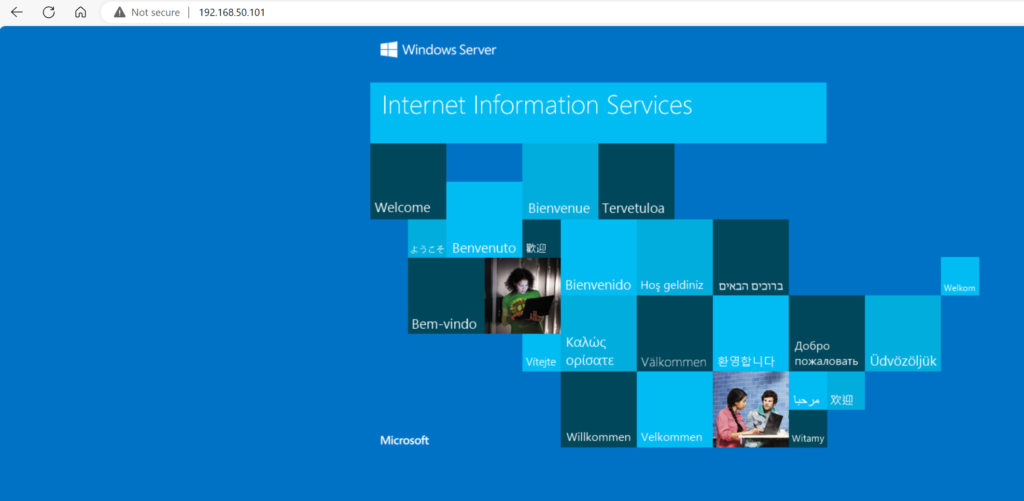This screenshot has width=1024, height=501.
Task: Click the Arabic مرحبا tile
Action: pos(808,391)
